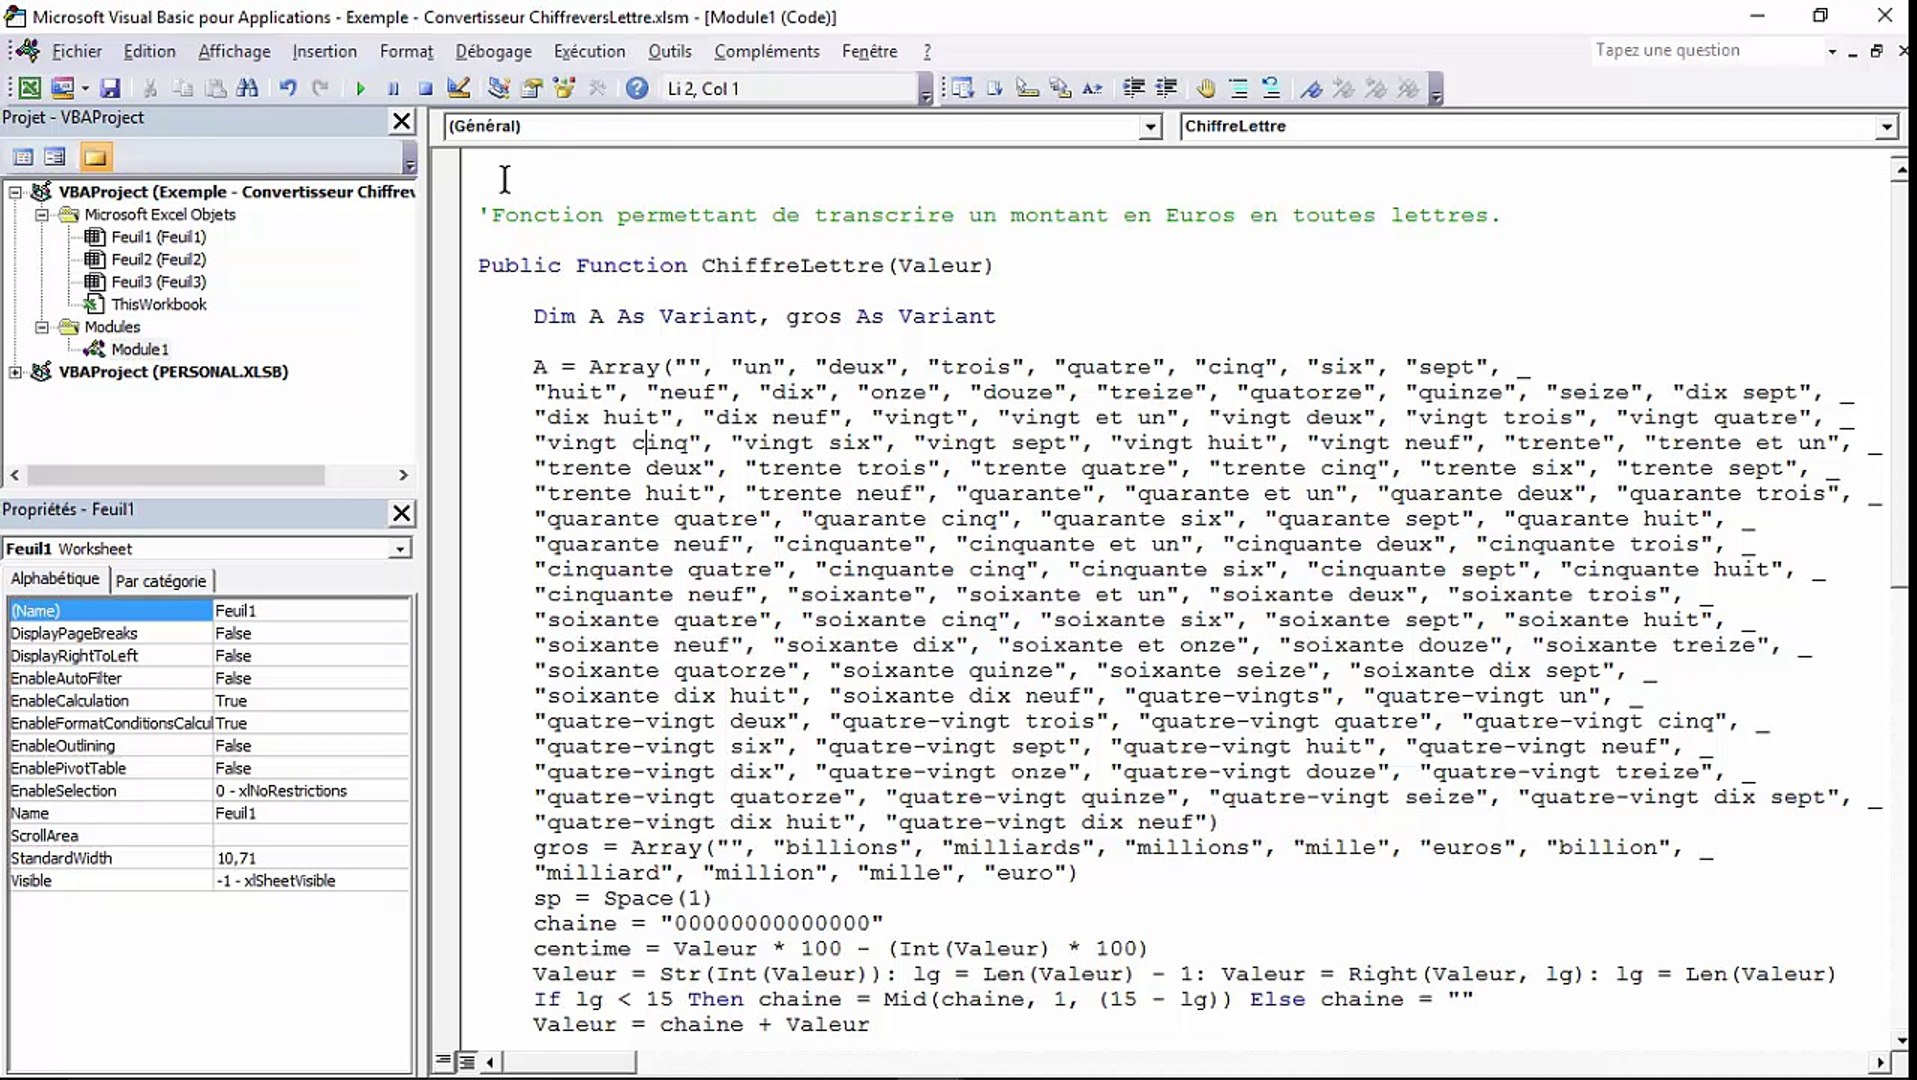Open the Feuil1 Worksheet object dropdown
This screenshot has width=1917, height=1080.
coord(399,549)
